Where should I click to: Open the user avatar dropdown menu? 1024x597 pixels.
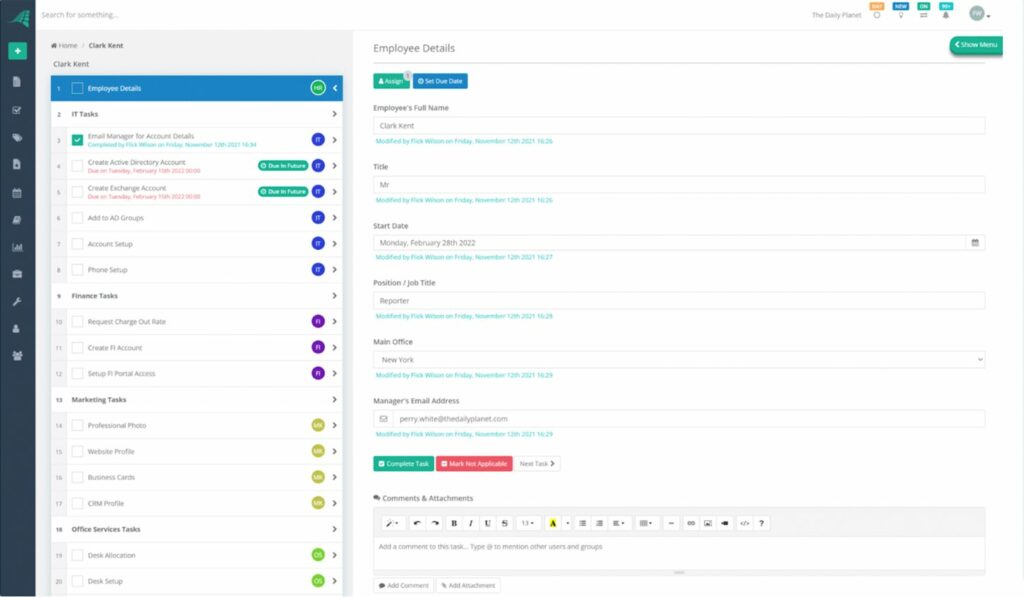(x=979, y=15)
